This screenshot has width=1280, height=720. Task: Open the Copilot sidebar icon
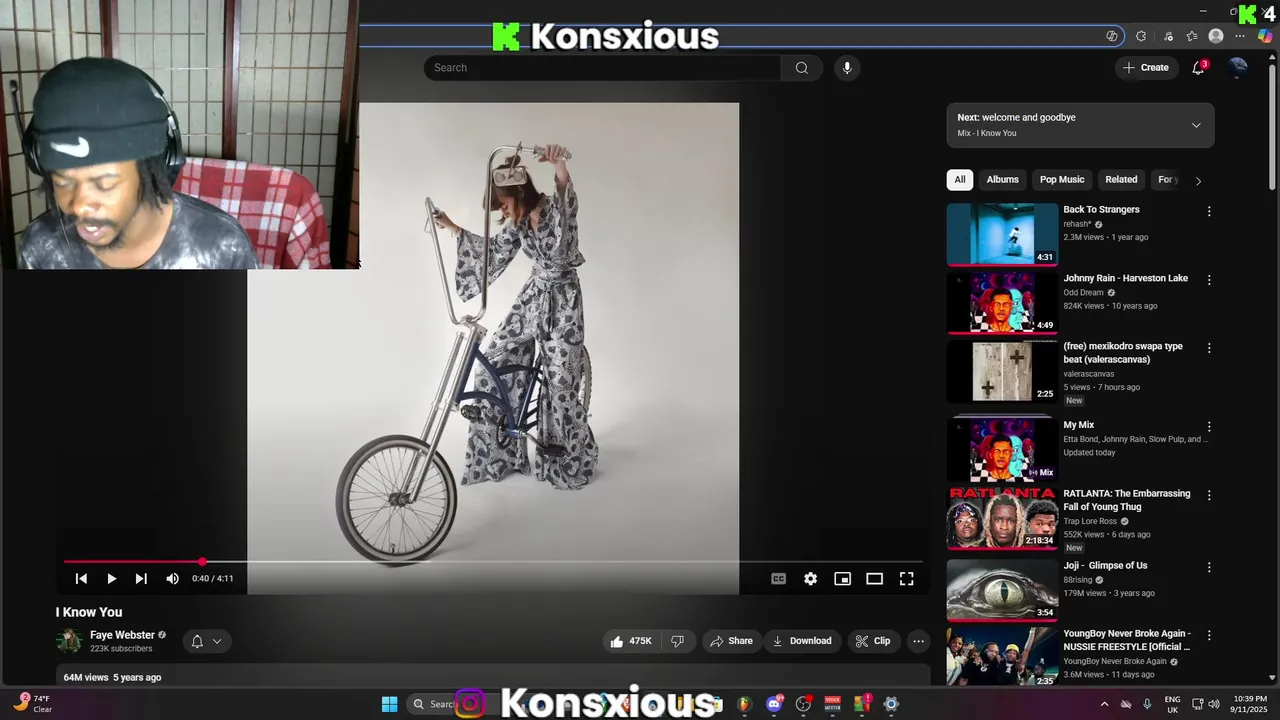click(1265, 36)
